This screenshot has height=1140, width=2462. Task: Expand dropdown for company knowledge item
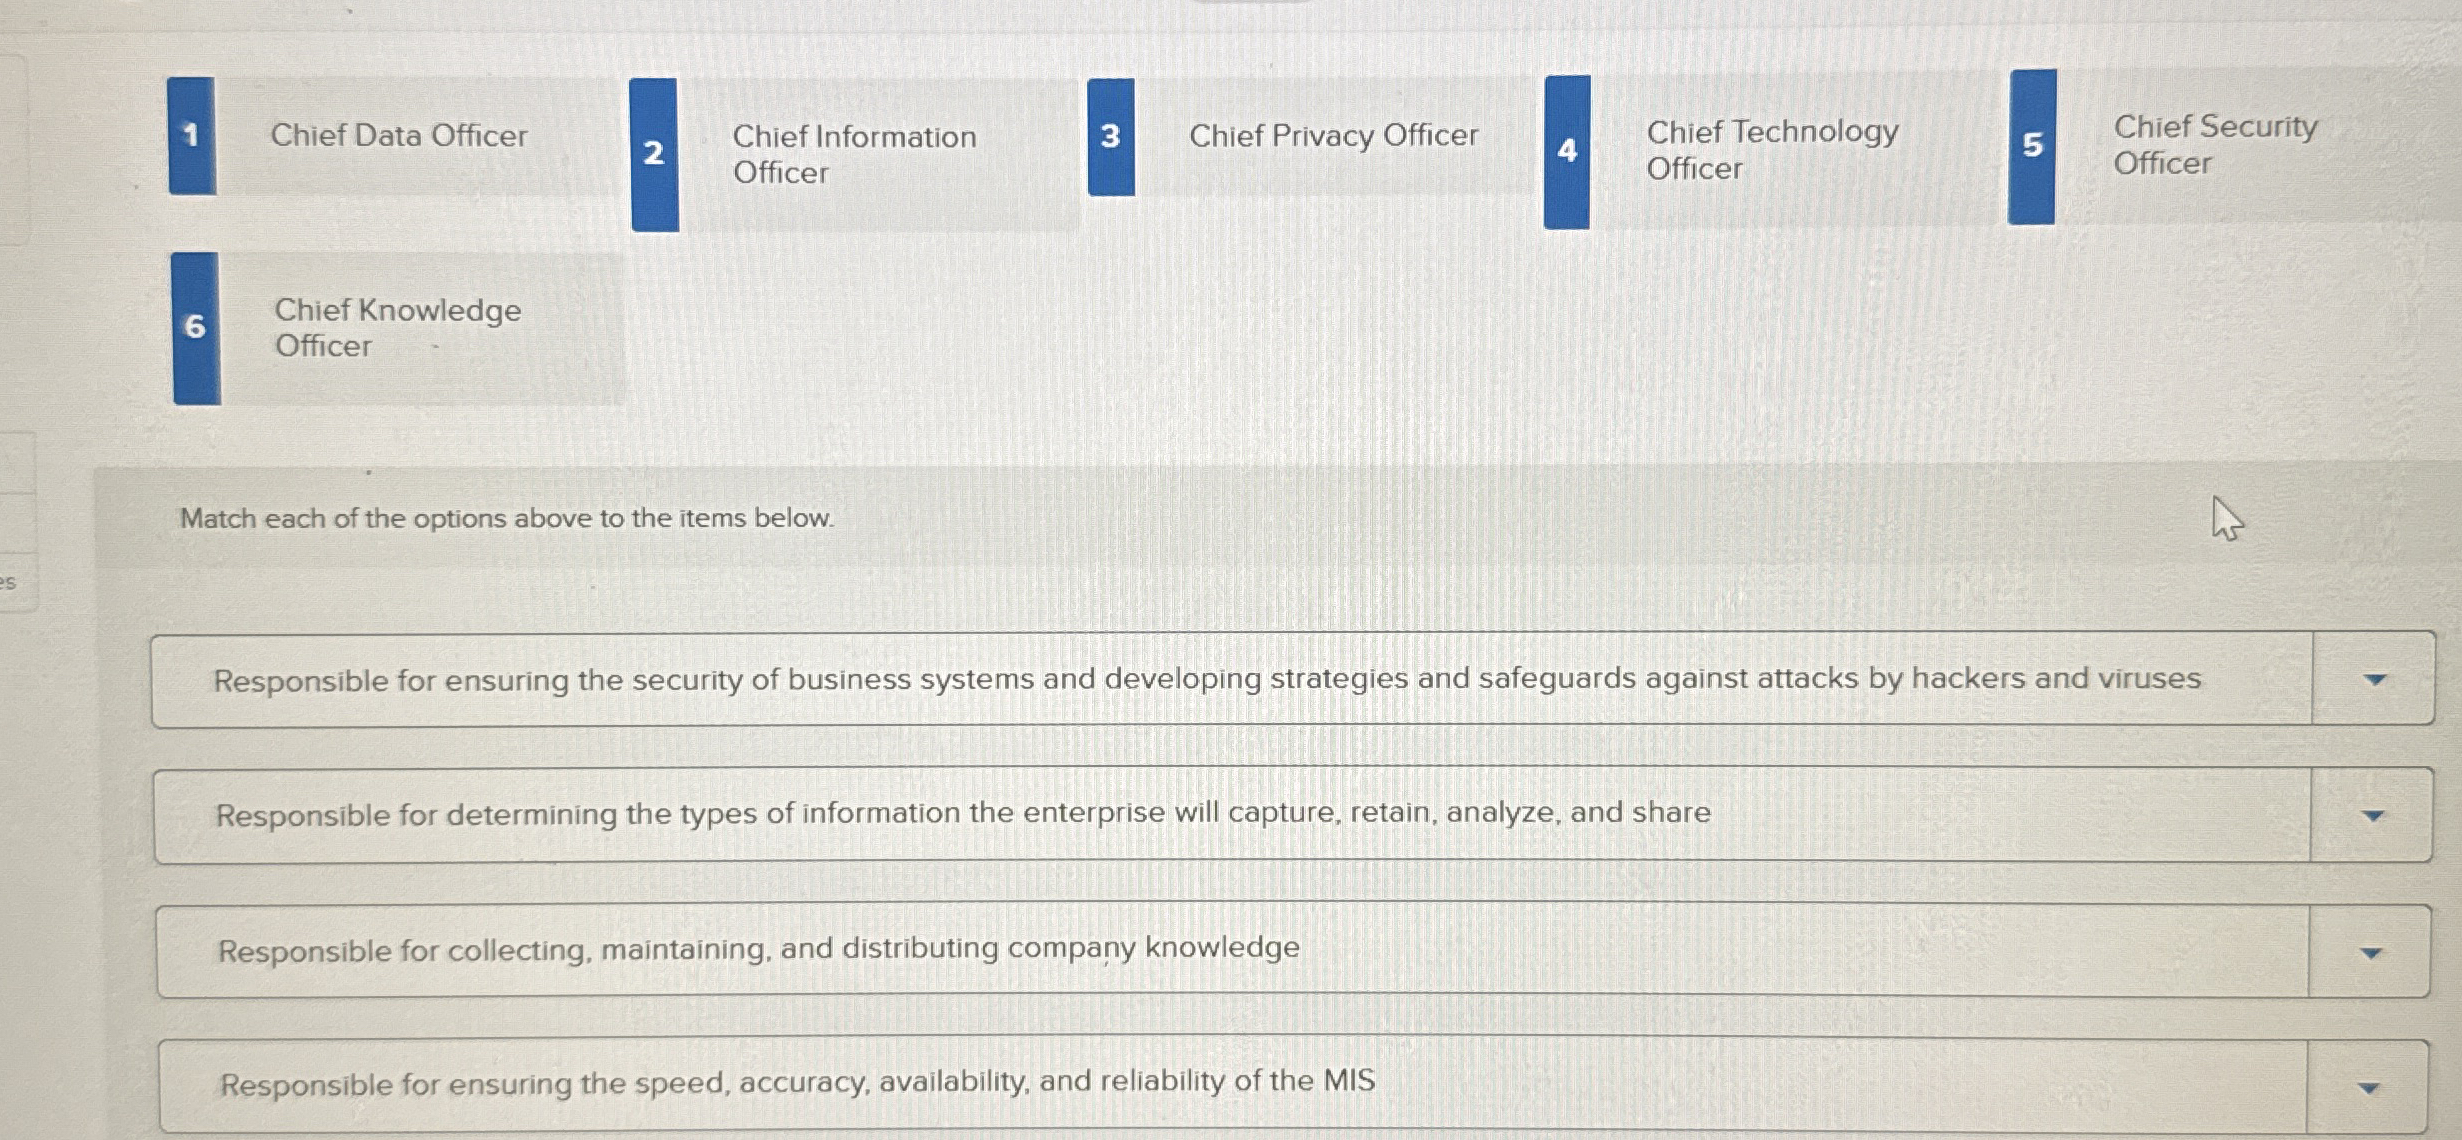click(x=2370, y=953)
